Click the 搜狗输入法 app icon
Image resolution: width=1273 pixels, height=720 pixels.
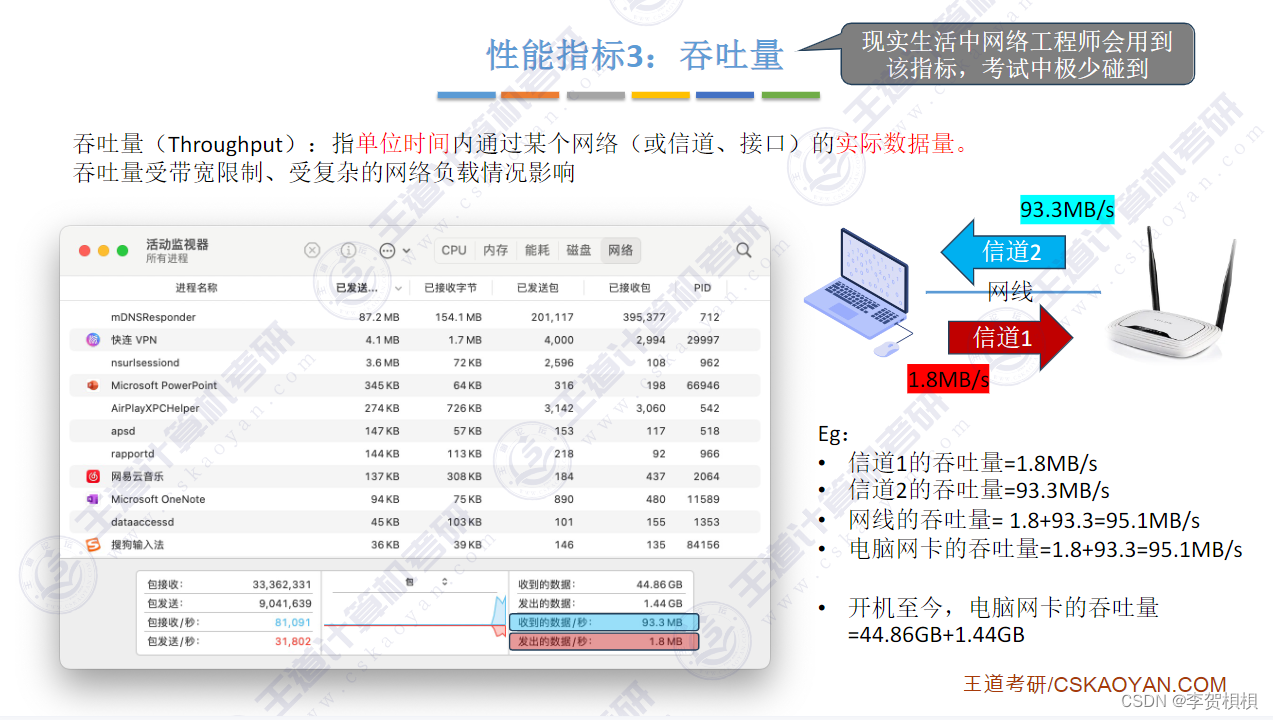tap(93, 545)
